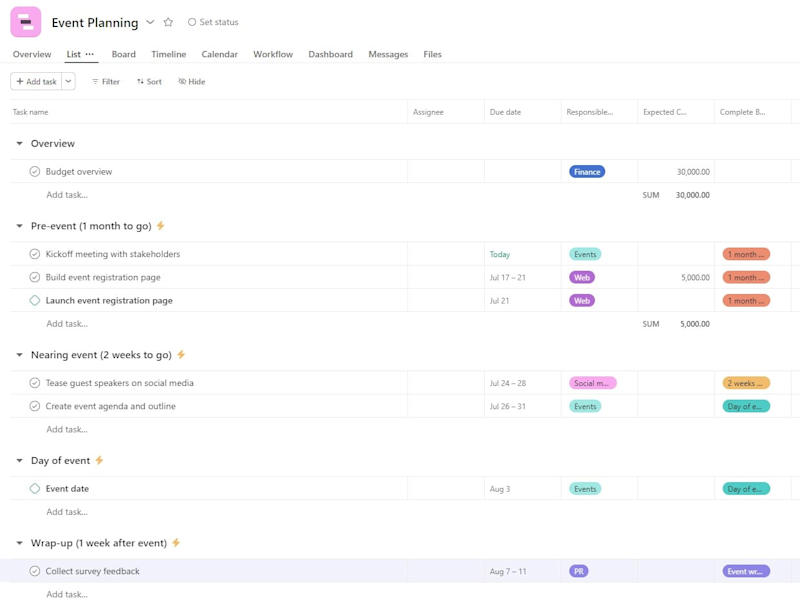Collapse the Day of event section
The image size is (800, 600).
click(19, 460)
